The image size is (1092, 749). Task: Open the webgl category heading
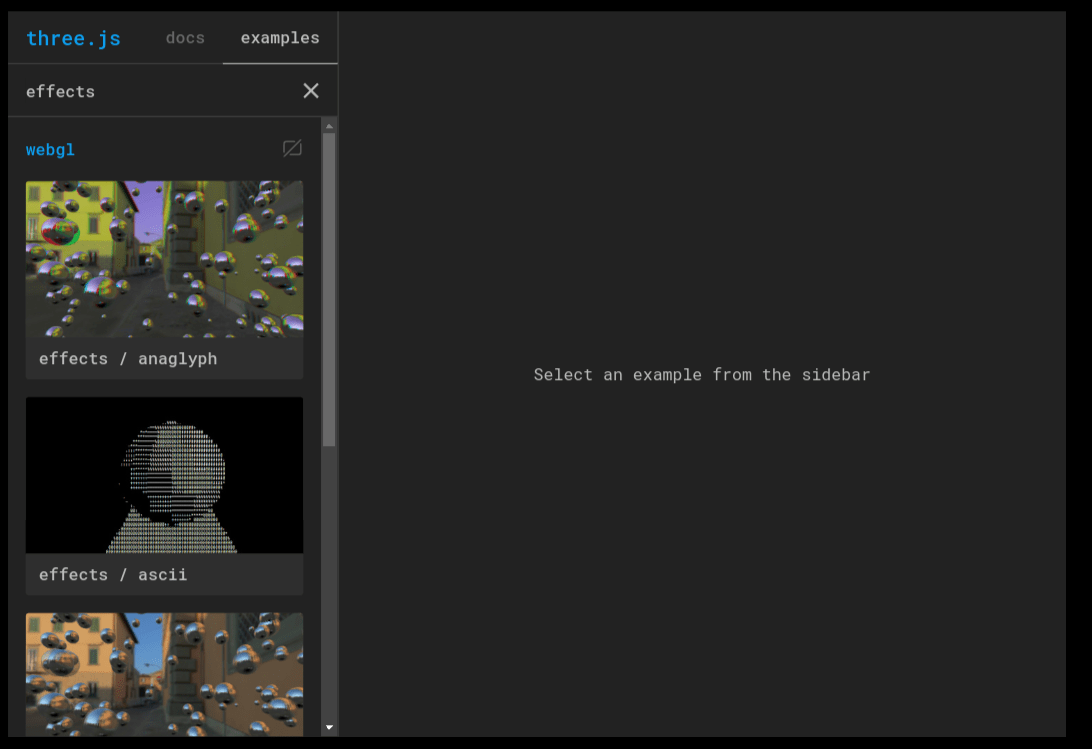tap(50, 150)
